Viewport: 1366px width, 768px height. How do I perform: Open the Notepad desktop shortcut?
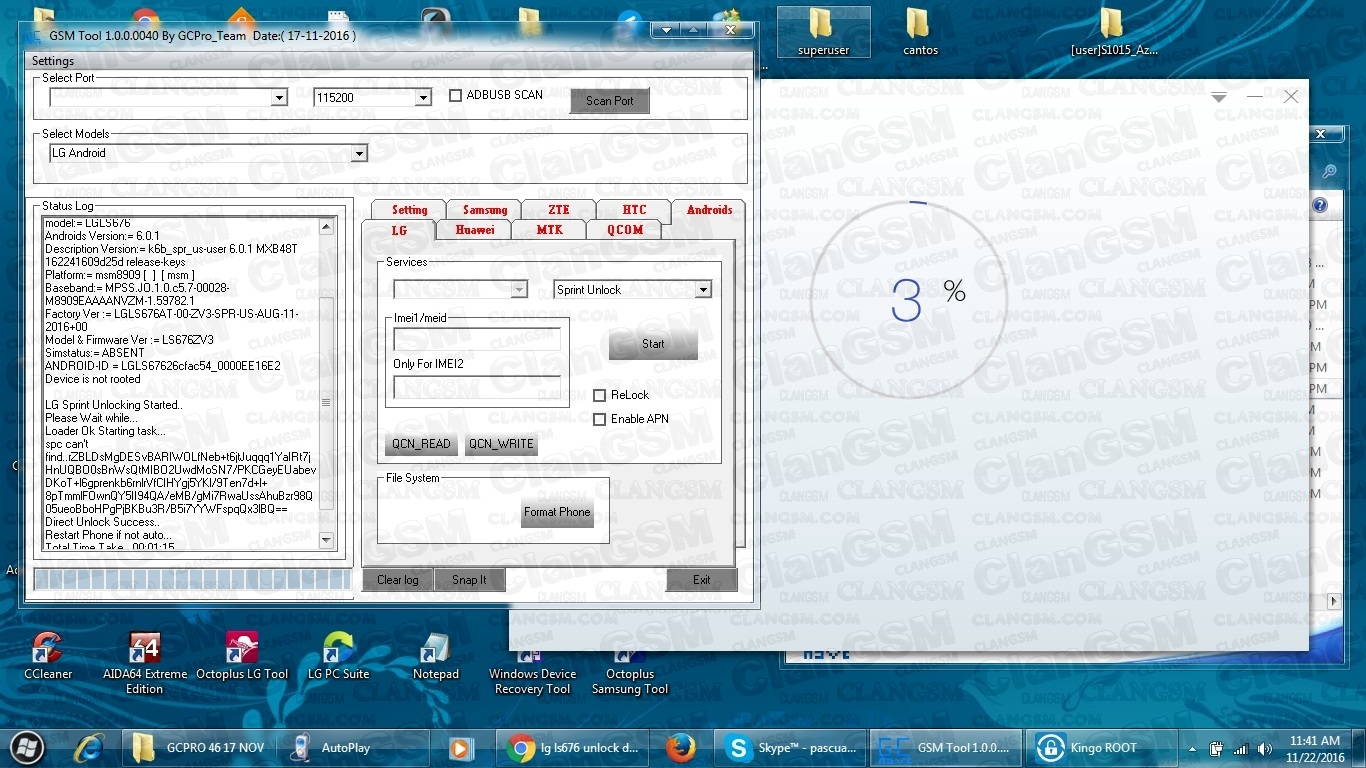coord(436,656)
